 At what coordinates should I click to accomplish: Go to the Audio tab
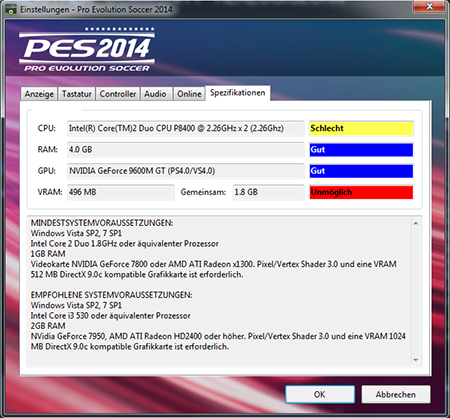coord(155,94)
